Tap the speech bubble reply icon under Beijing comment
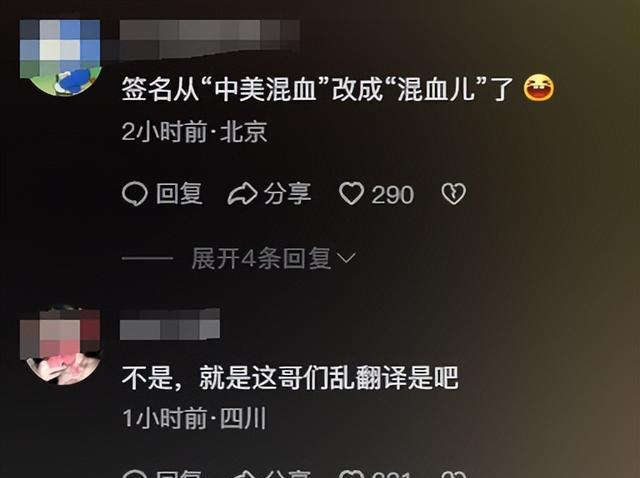The height and width of the screenshot is (478, 640). pyautogui.click(x=134, y=193)
